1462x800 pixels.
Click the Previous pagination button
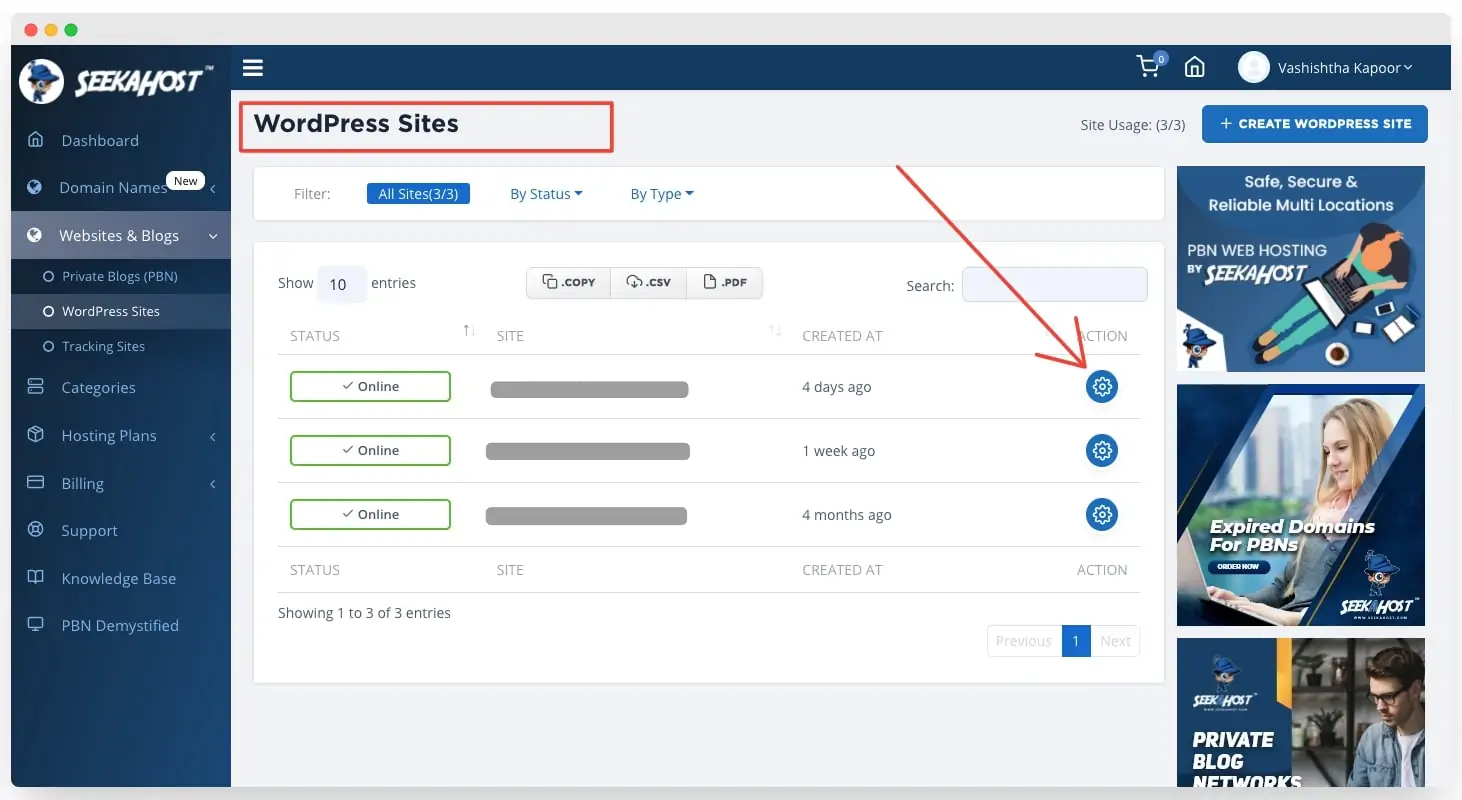[1024, 641]
